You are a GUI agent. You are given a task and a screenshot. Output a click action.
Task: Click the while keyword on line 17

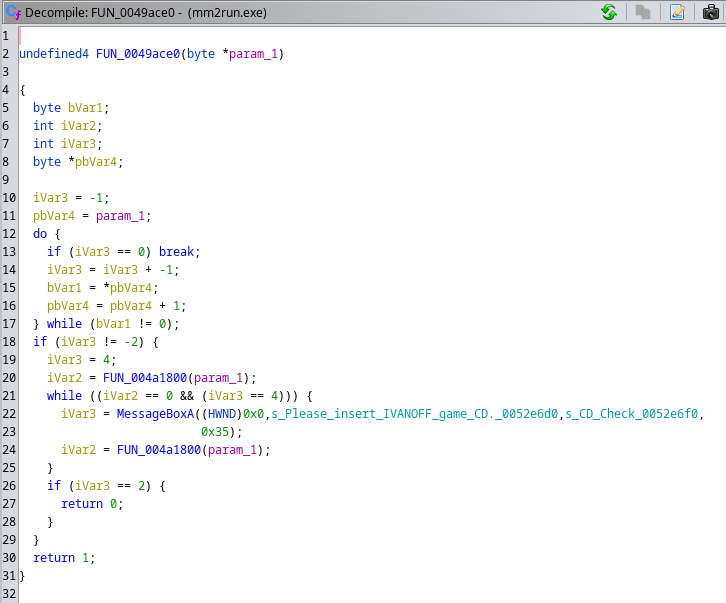[x=64, y=324]
